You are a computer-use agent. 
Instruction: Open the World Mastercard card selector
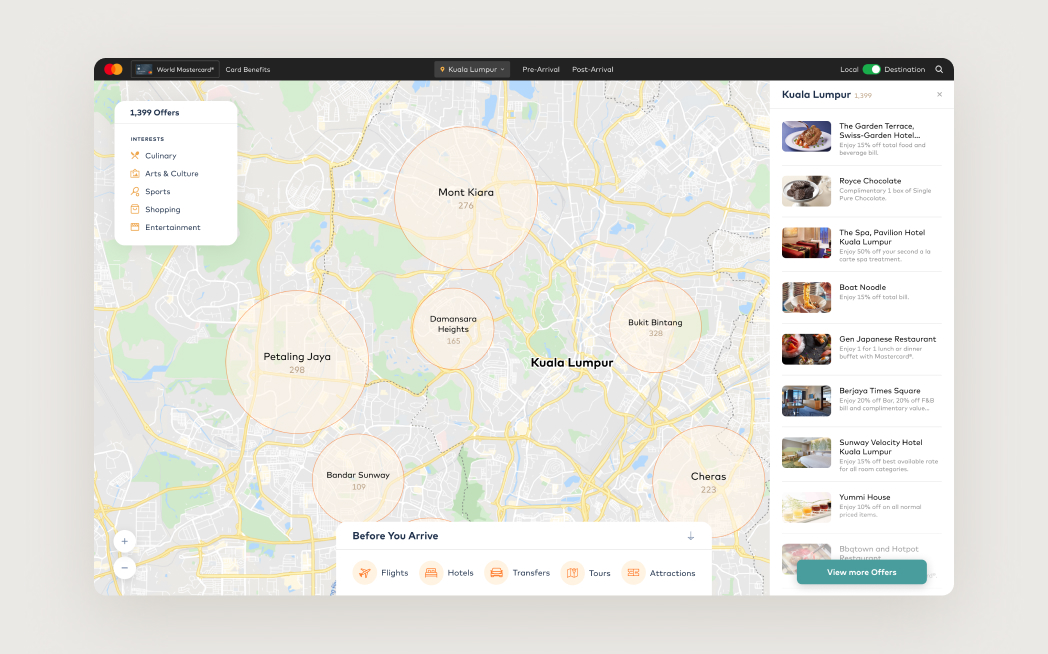[x=175, y=69]
